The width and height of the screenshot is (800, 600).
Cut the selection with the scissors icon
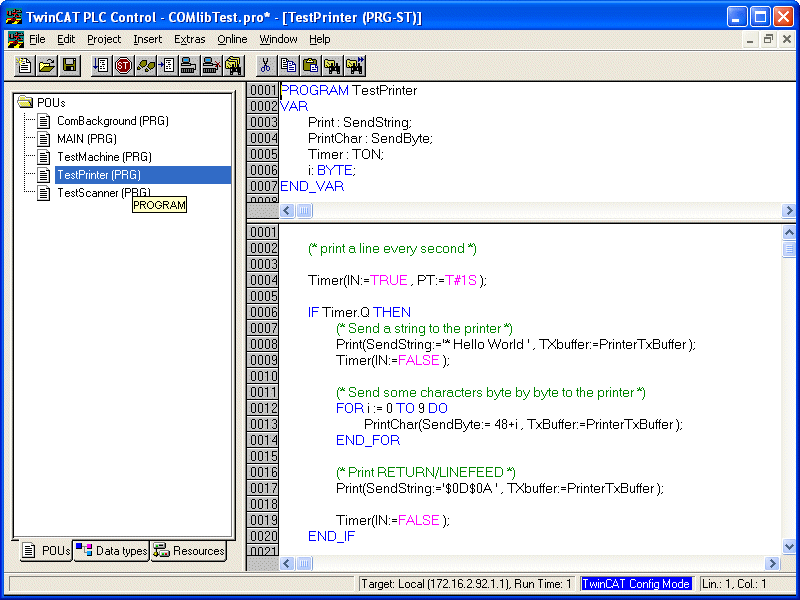266,66
